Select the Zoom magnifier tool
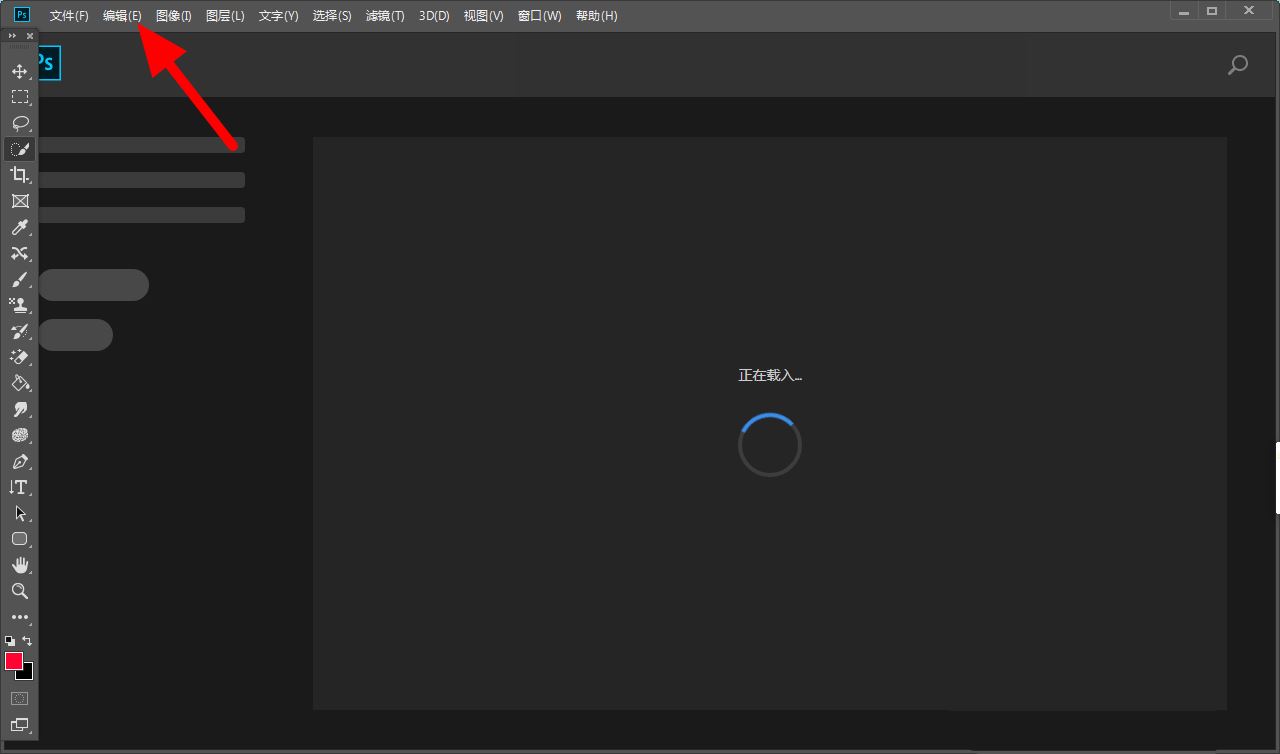The width and height of the screenshot is (1280, 754). point(19,591)
